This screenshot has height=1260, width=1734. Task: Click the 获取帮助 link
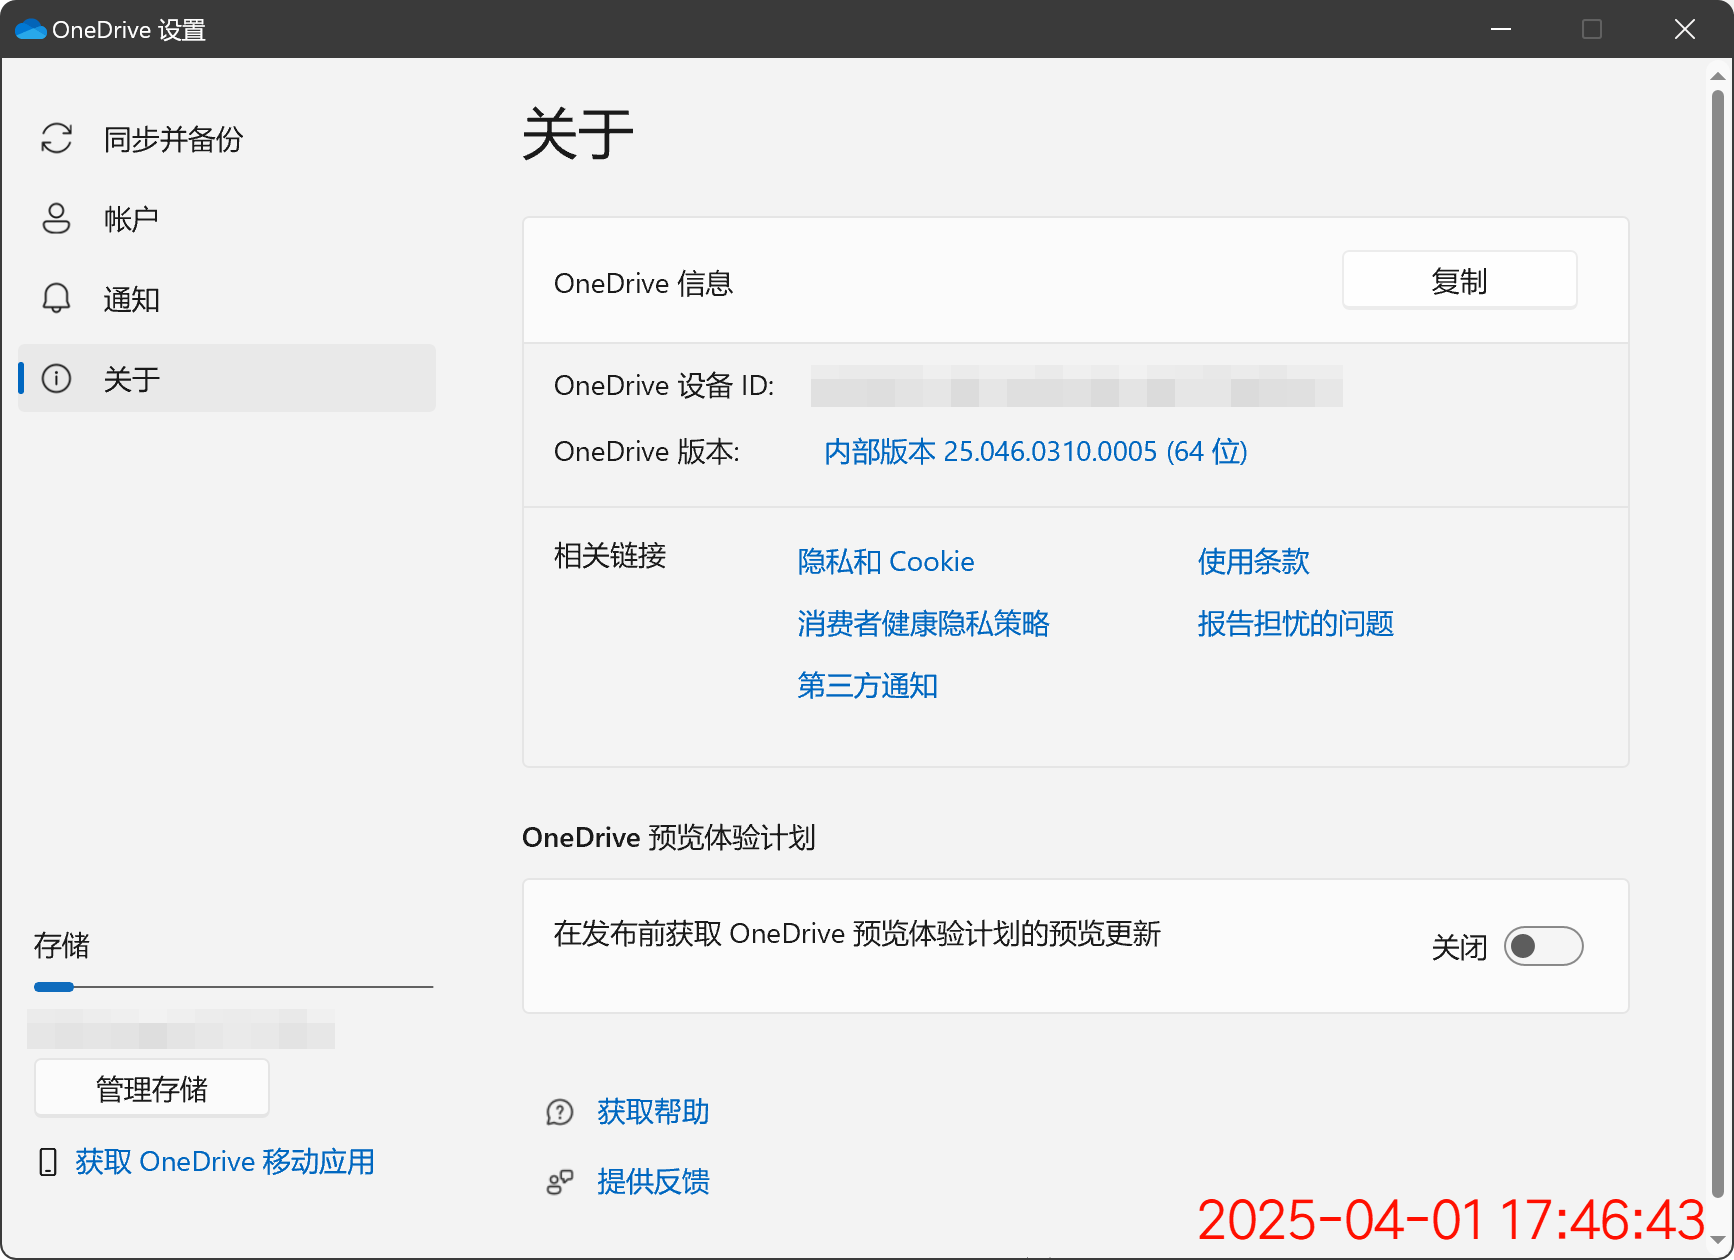click(x=653, y=1112)
